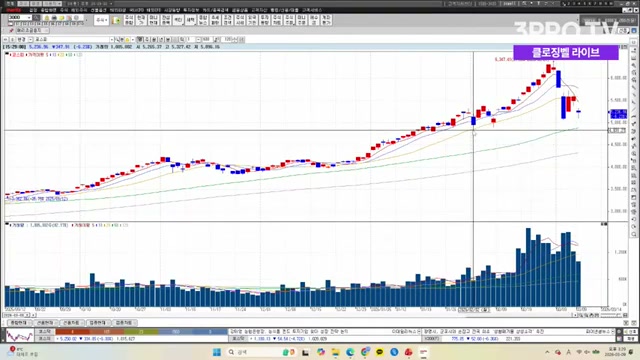640x360 pixels.
Task: Click the 업종현재 bottom tab button
Action: click(97, 323)
